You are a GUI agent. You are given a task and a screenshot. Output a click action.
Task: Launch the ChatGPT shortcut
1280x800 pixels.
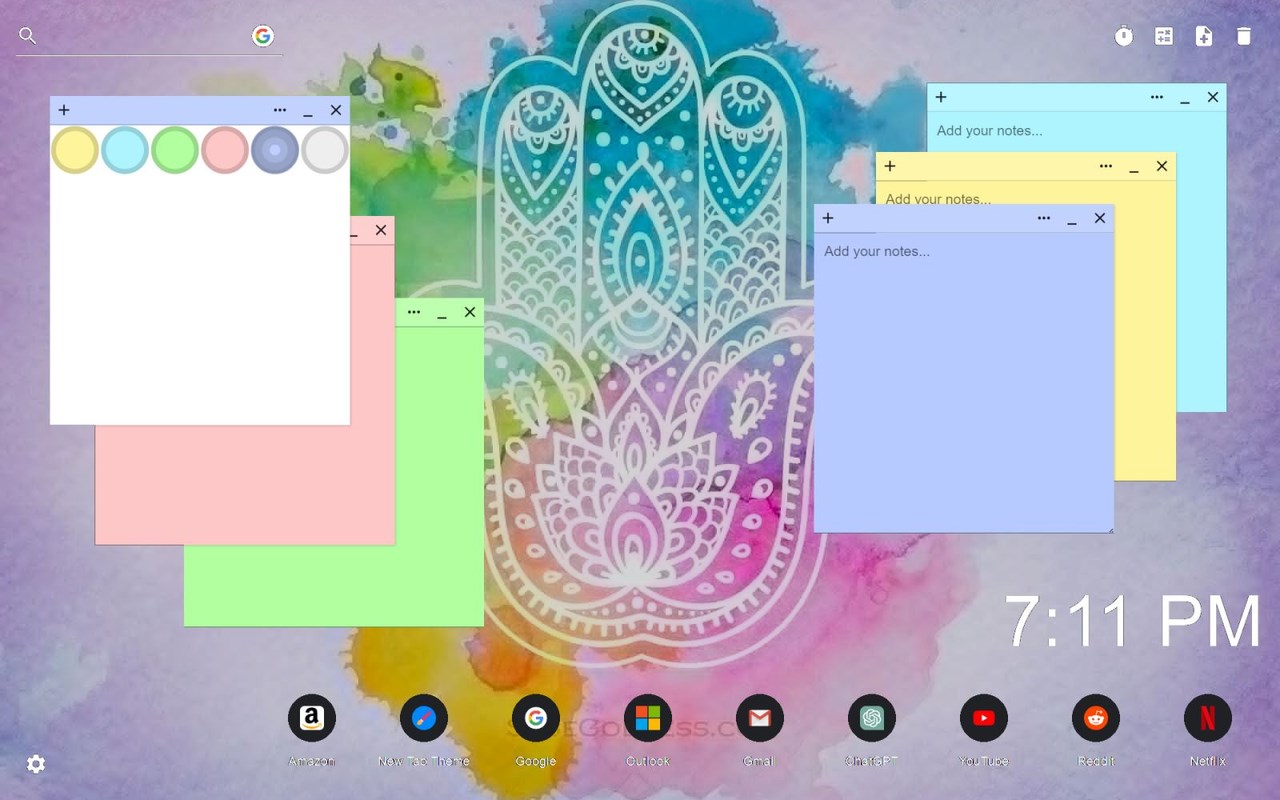point(872,718)
